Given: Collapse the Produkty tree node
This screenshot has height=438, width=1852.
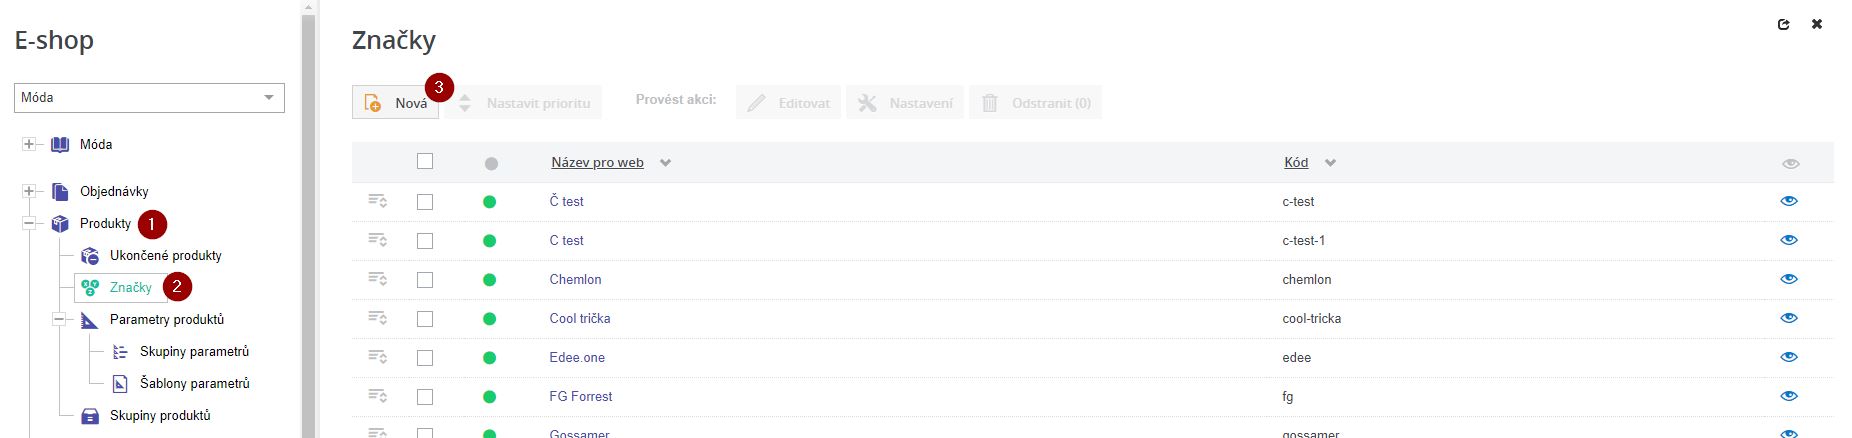Looking at the screenshot, I should pyautogui.click(x=29, y=224).
